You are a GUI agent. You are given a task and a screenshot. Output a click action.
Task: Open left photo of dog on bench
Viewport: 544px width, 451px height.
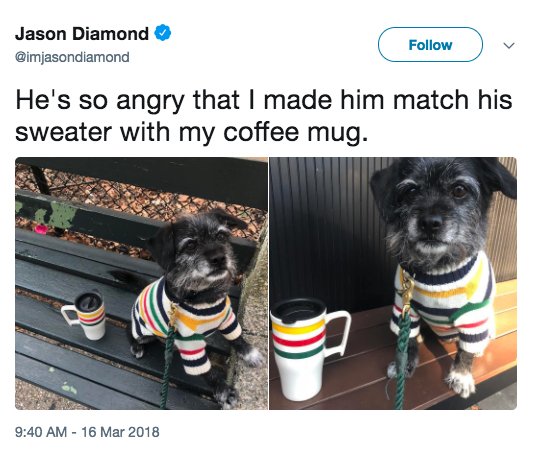(142, 283)
